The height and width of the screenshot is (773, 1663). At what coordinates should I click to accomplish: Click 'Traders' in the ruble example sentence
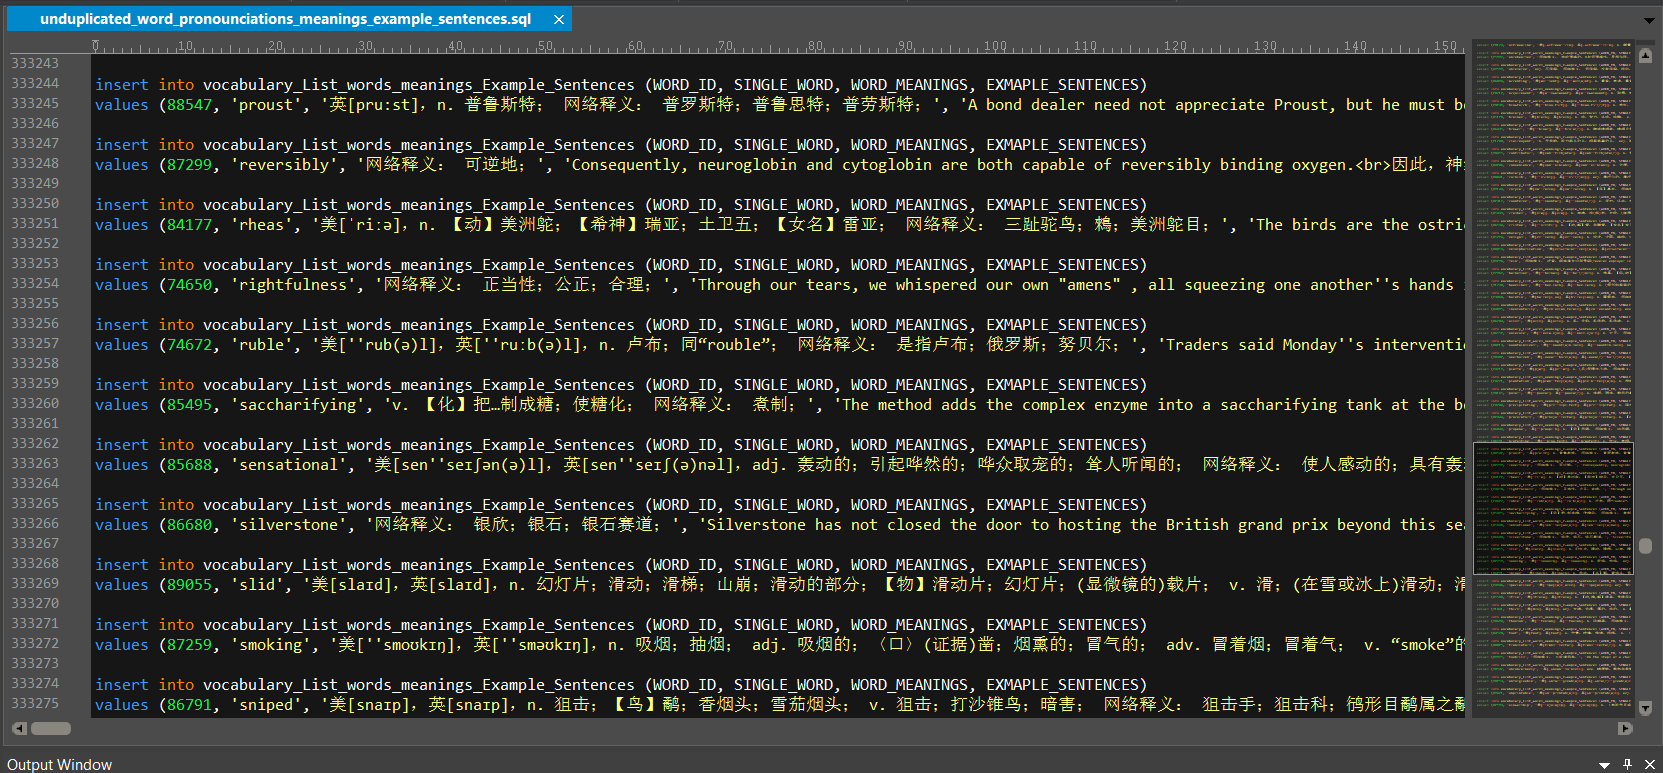(1197, 345)
